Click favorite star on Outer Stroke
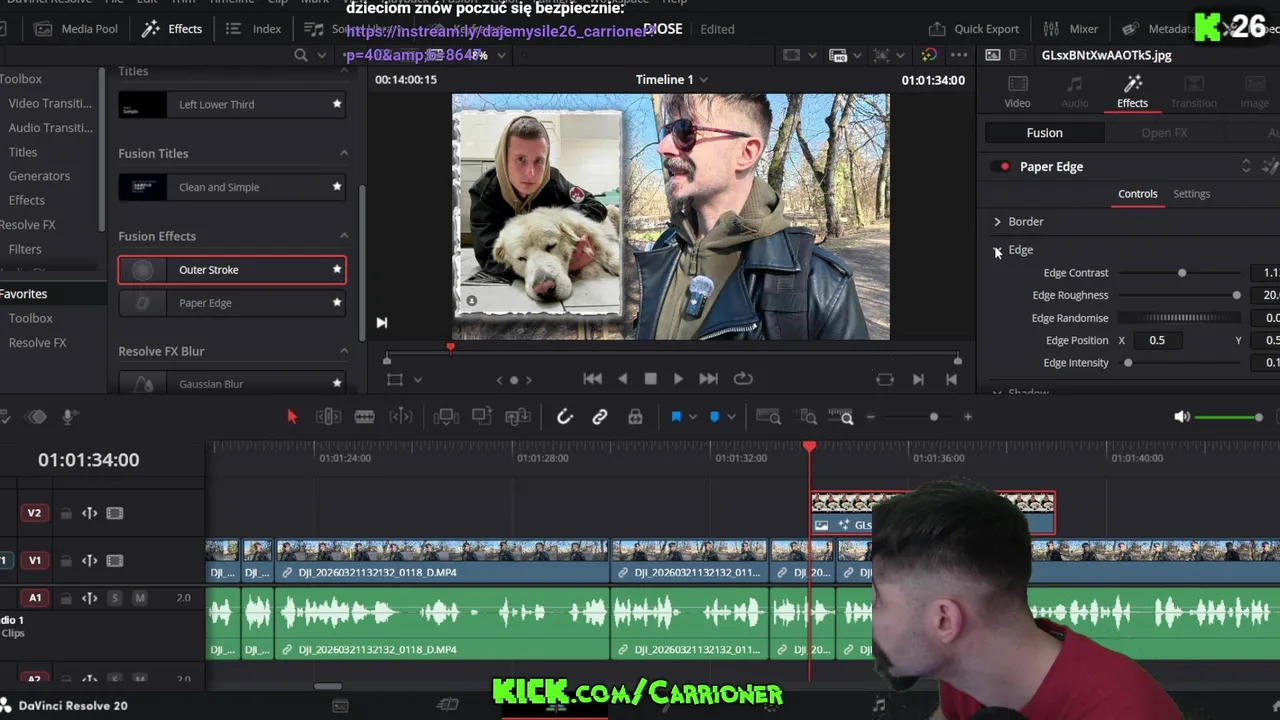The image size is (1280, 720). [337, 270]
